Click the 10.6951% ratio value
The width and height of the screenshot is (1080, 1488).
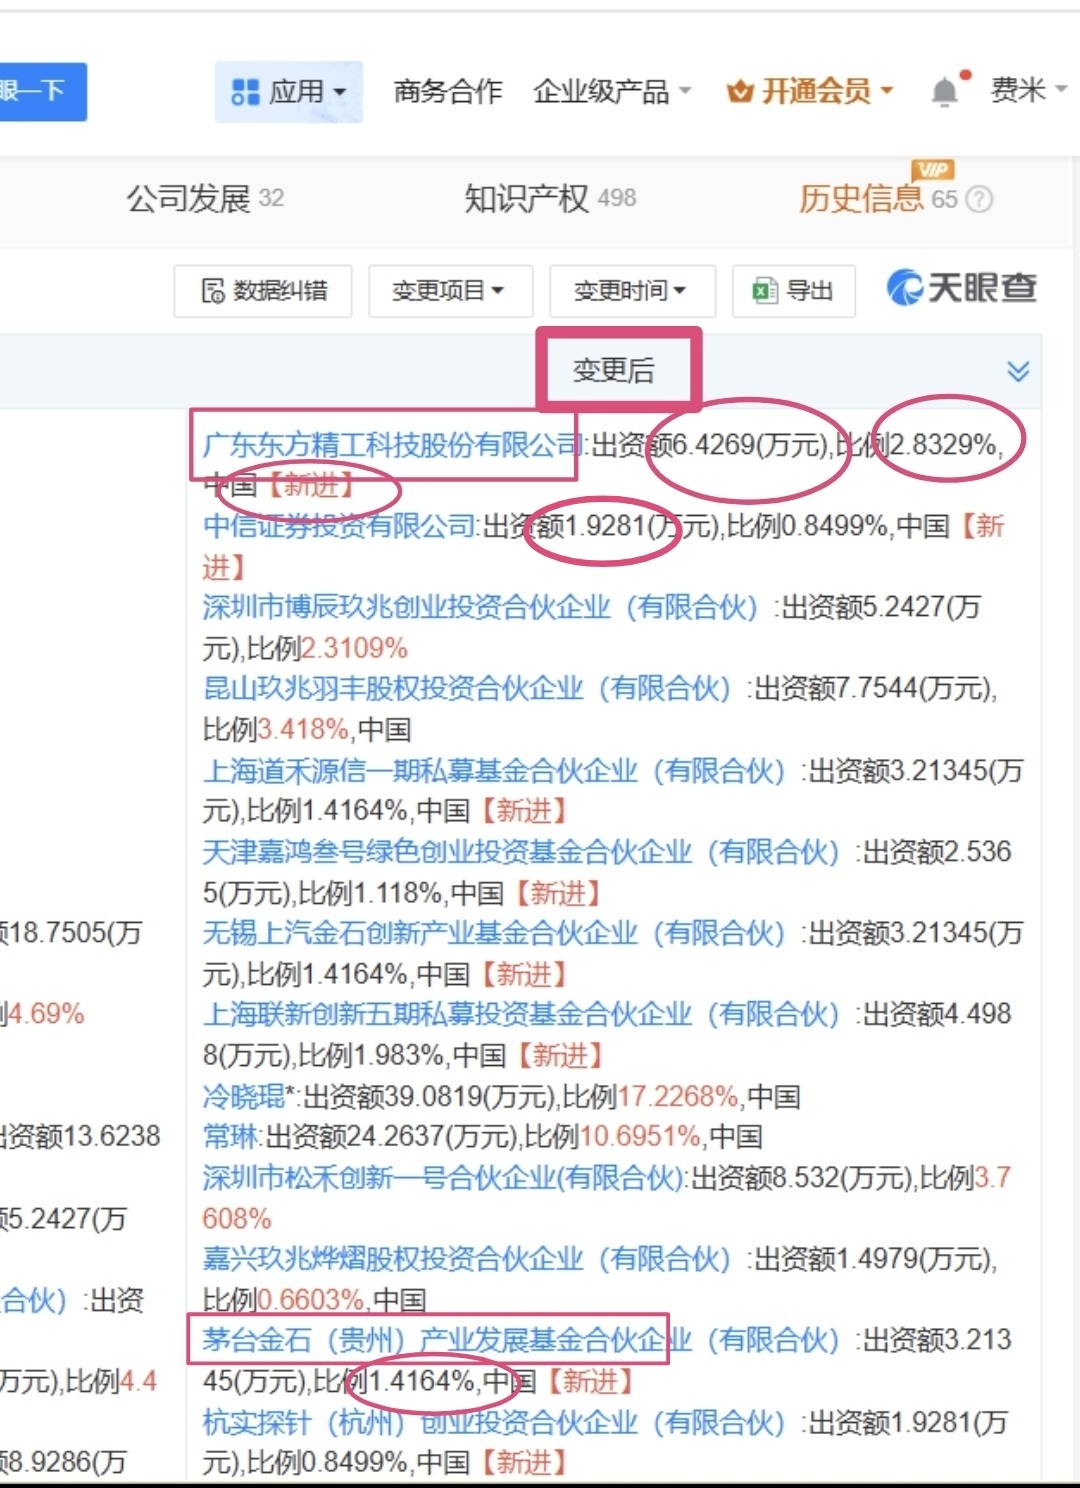click(x=640, y=1137)
